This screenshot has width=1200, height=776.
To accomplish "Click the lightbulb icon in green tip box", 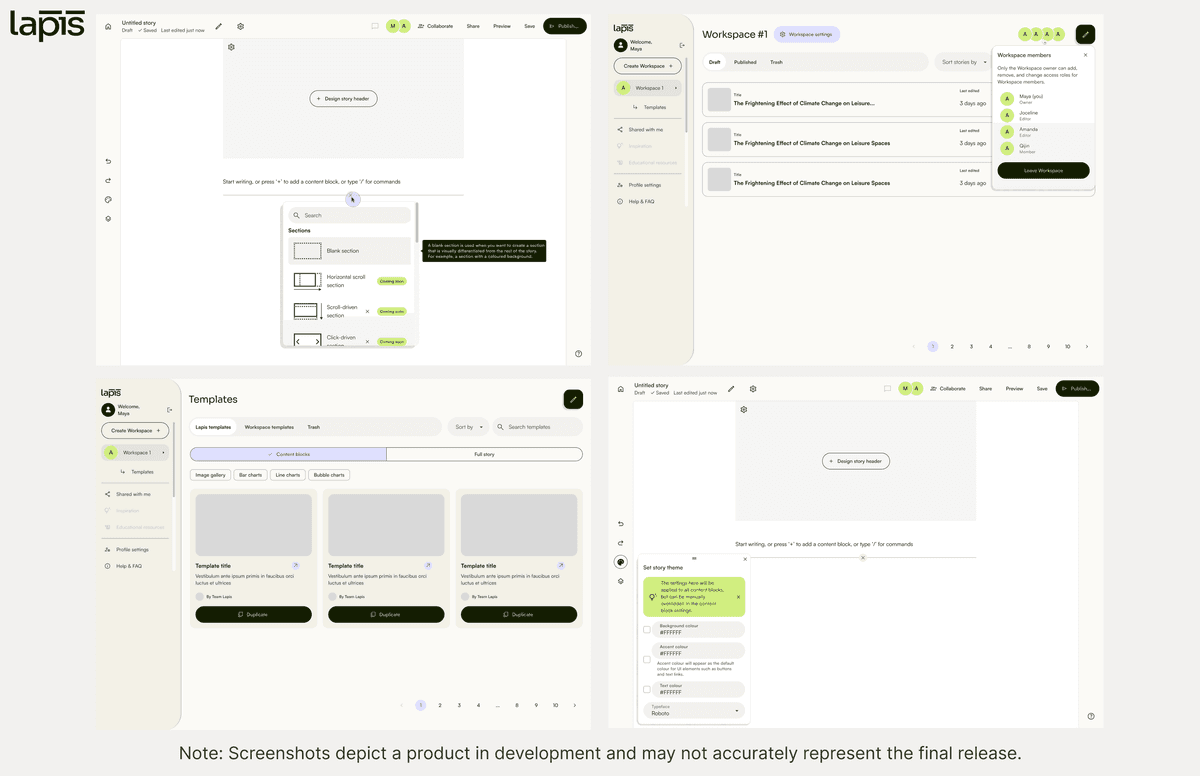I will (652, 597).
